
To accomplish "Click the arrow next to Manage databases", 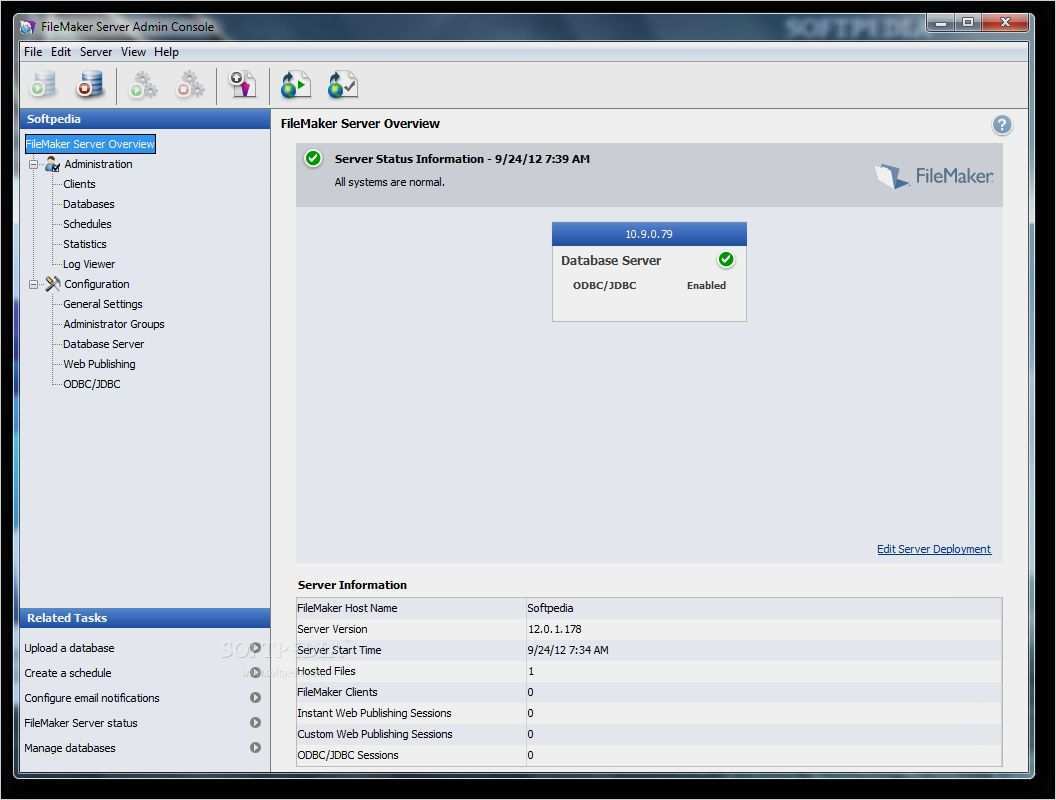I will [x=256, y=748].
